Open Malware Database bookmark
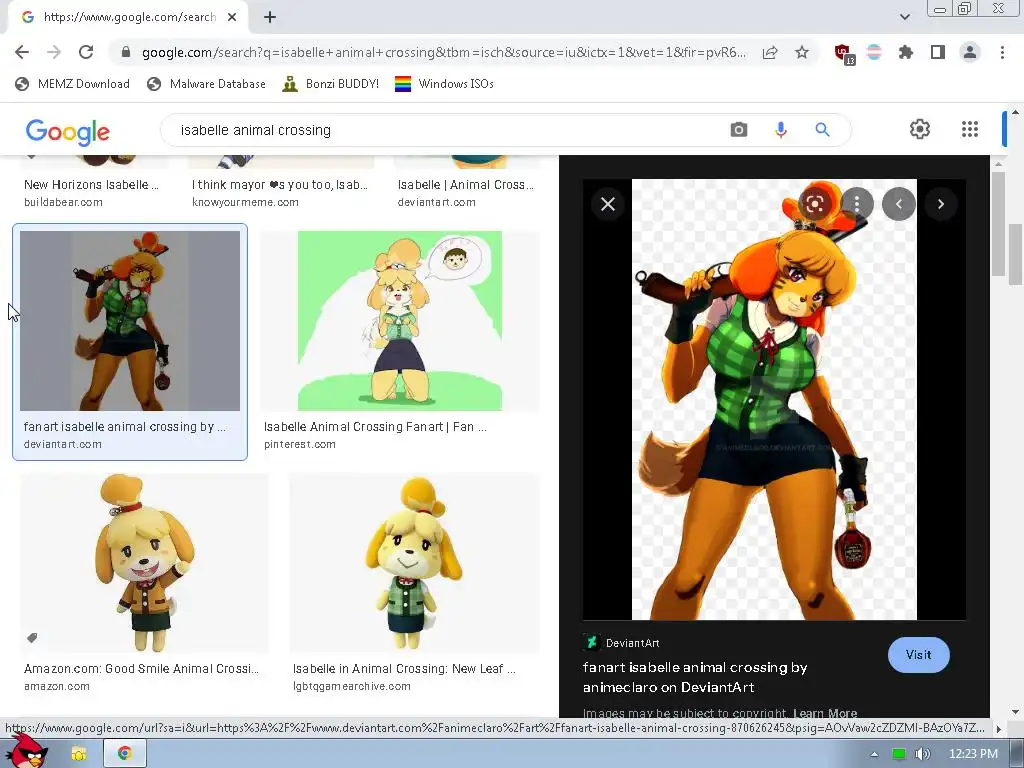1024x768 pixels. click(207, 84)
